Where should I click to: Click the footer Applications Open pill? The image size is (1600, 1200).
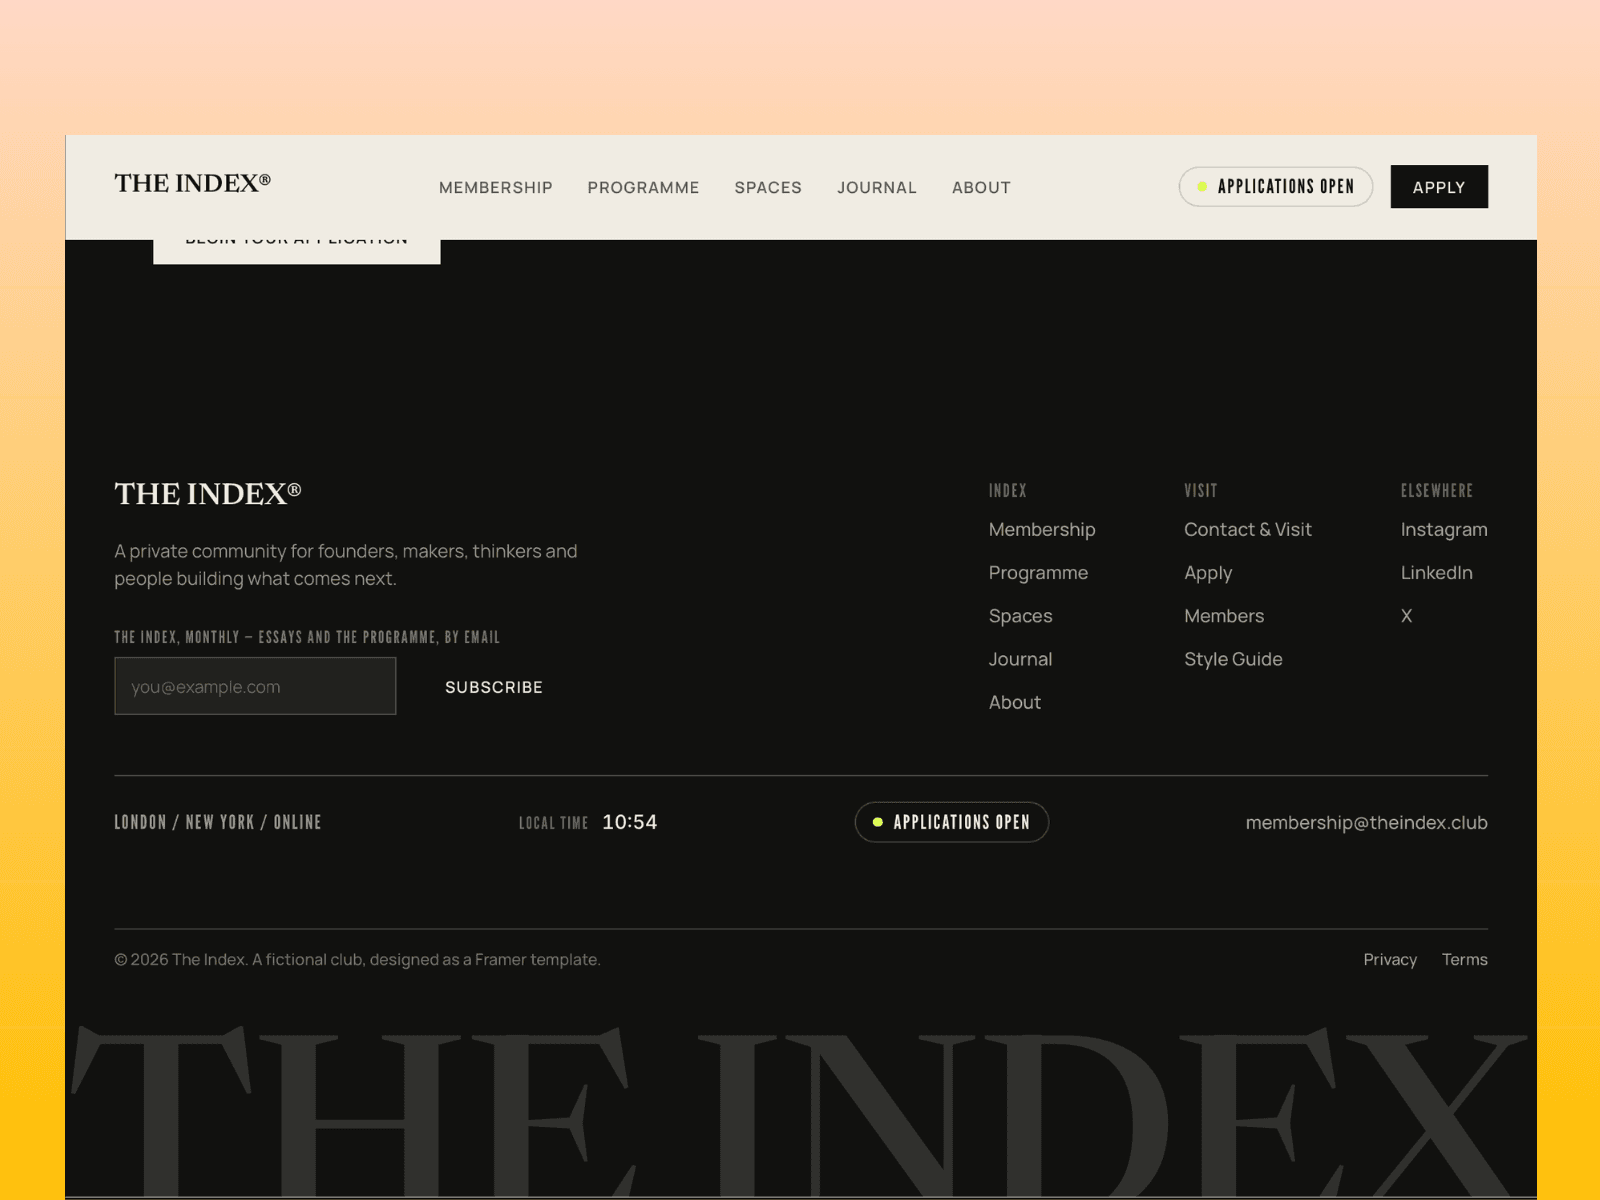(x=952, y=822)
